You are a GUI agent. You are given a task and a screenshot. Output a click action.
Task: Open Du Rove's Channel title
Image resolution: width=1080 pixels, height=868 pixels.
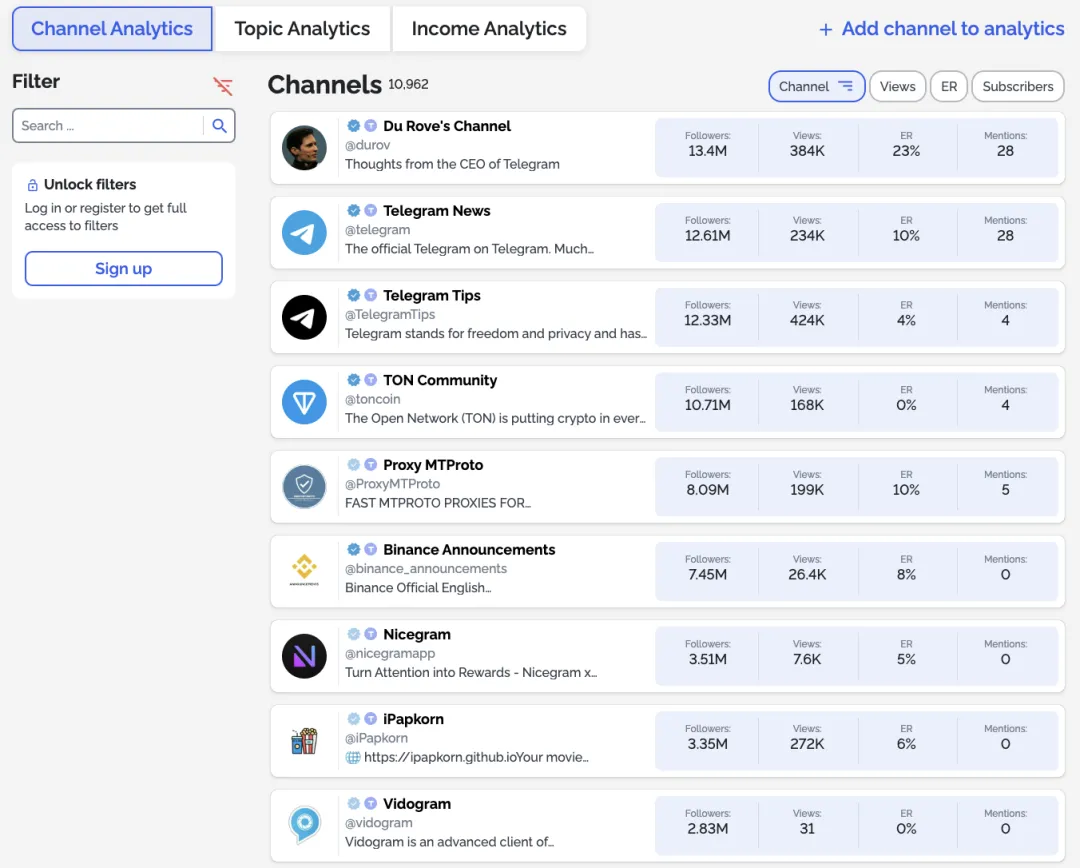[x=447, y=126]
